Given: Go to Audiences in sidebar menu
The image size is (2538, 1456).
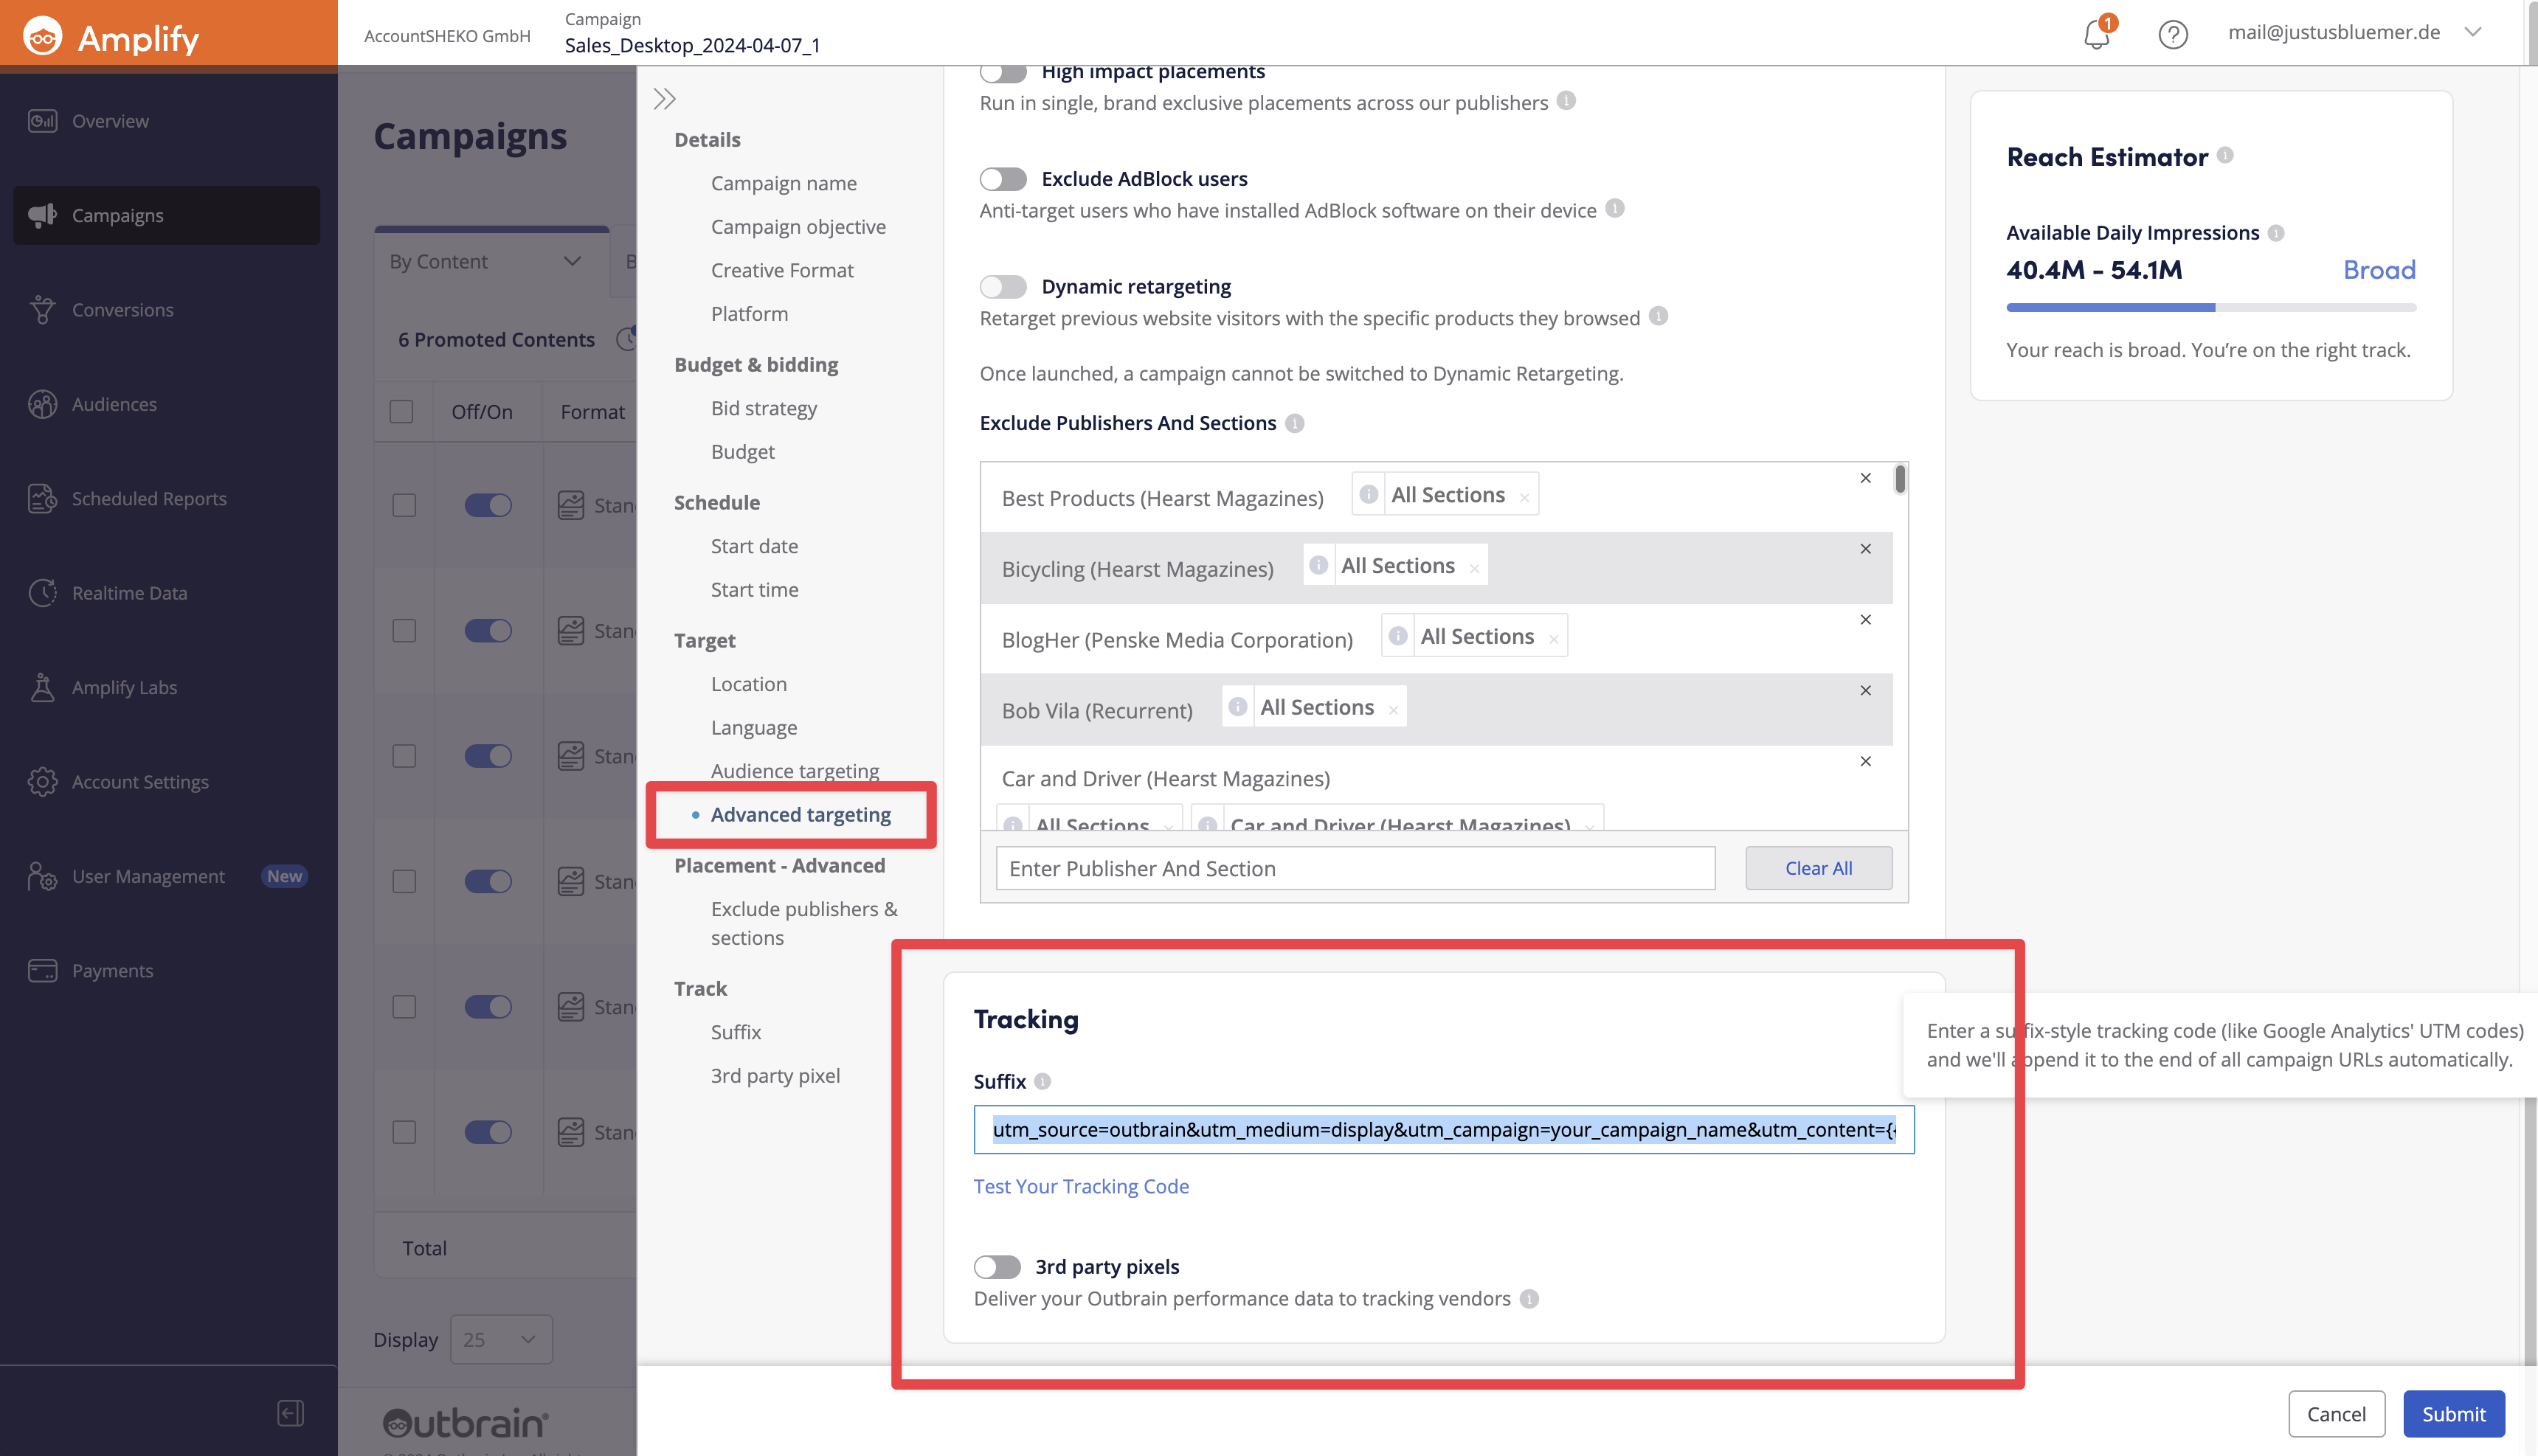Looking at the screenshot, I should pos(114,404).
